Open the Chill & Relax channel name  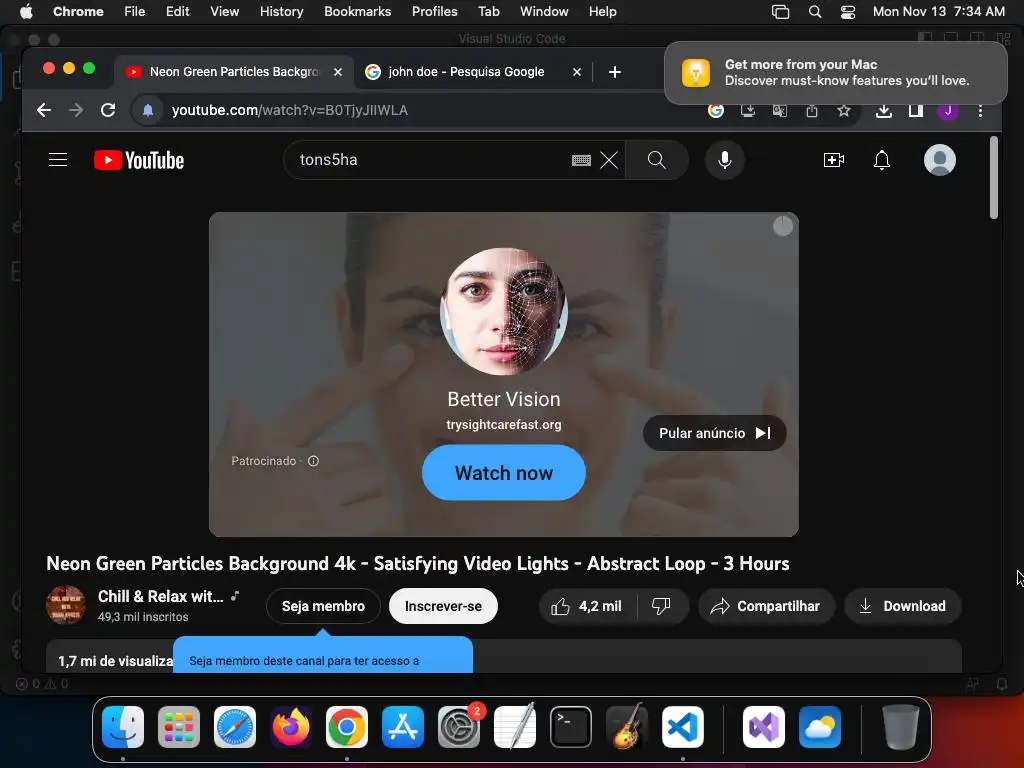coord(161,596)
